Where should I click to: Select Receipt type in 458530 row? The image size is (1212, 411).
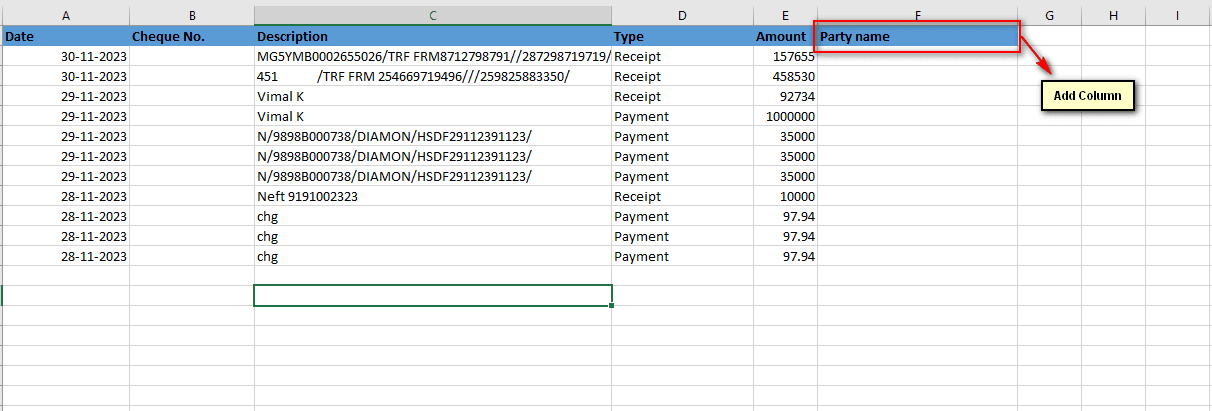point(681,76)
